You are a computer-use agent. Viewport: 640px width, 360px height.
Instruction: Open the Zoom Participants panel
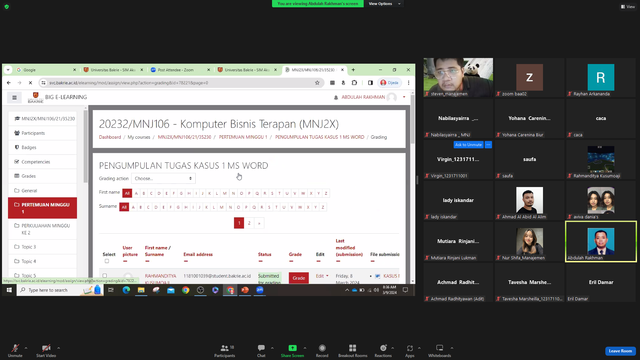[224, 350]
